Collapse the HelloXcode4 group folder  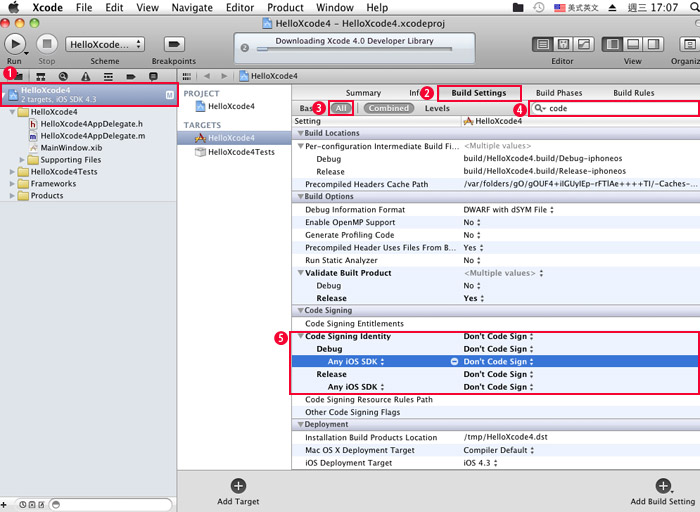(x=12, y=112)
